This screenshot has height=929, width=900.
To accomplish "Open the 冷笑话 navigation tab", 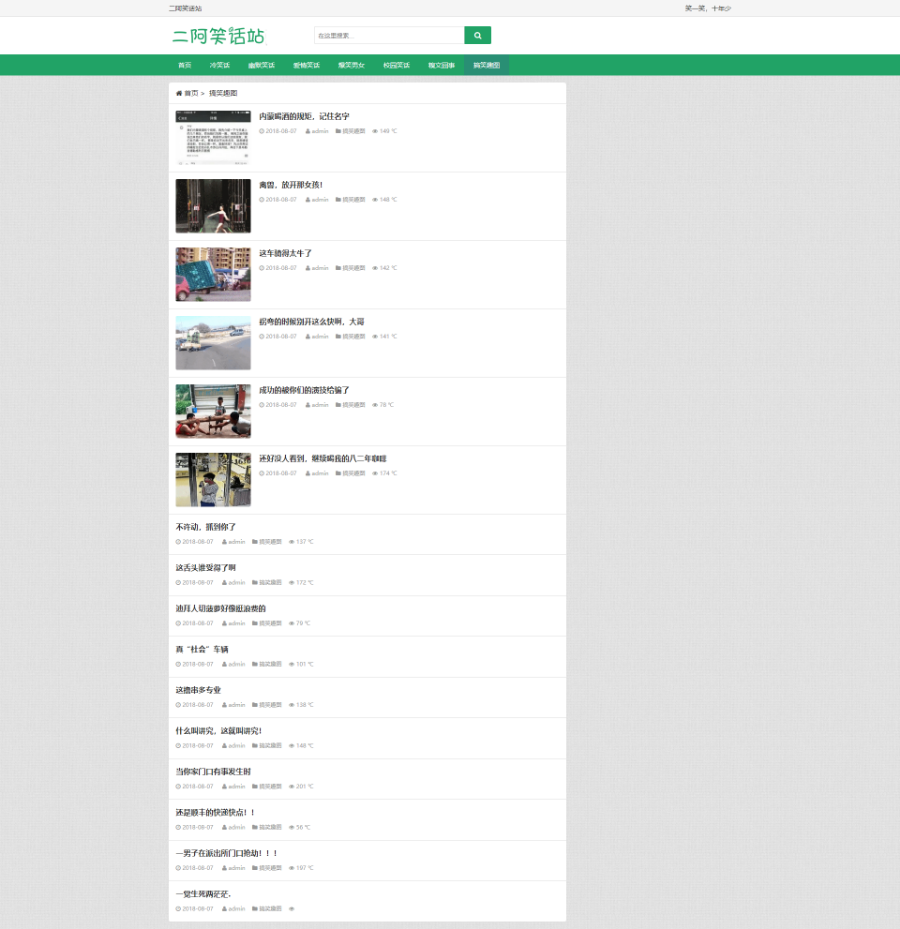I will [x=219, y=65].
